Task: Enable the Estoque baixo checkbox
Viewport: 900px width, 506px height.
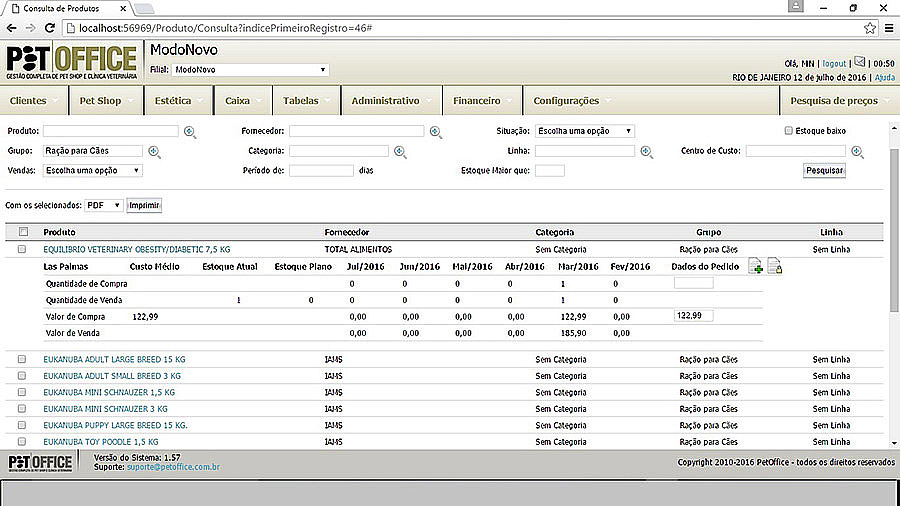Action: coord(788,131)
